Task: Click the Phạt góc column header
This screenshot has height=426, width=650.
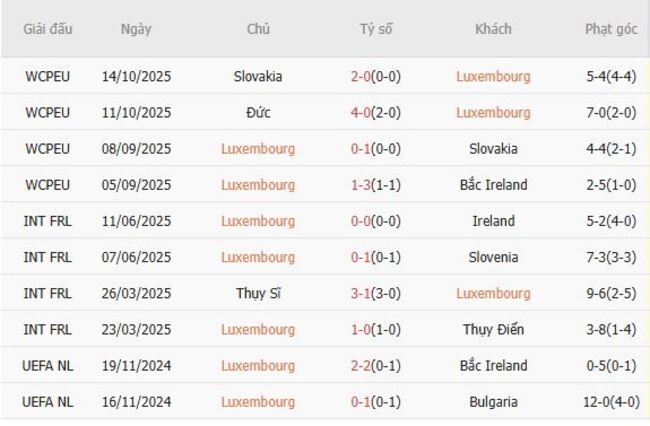Action: (x=611, y=29)
